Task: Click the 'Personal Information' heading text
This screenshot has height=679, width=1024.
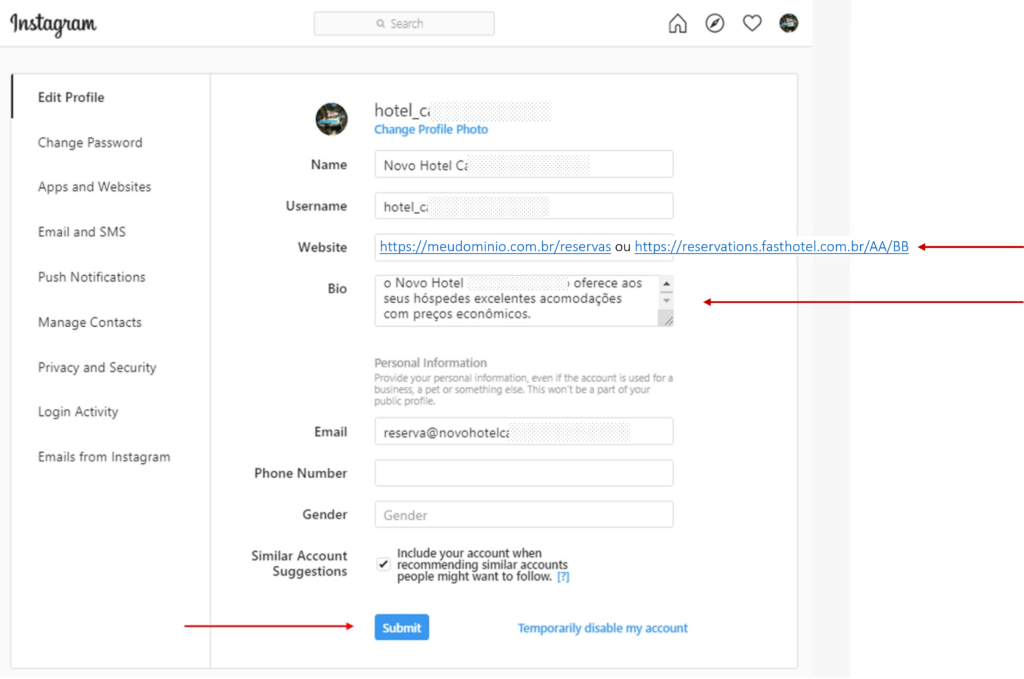Action: (430, 362)
